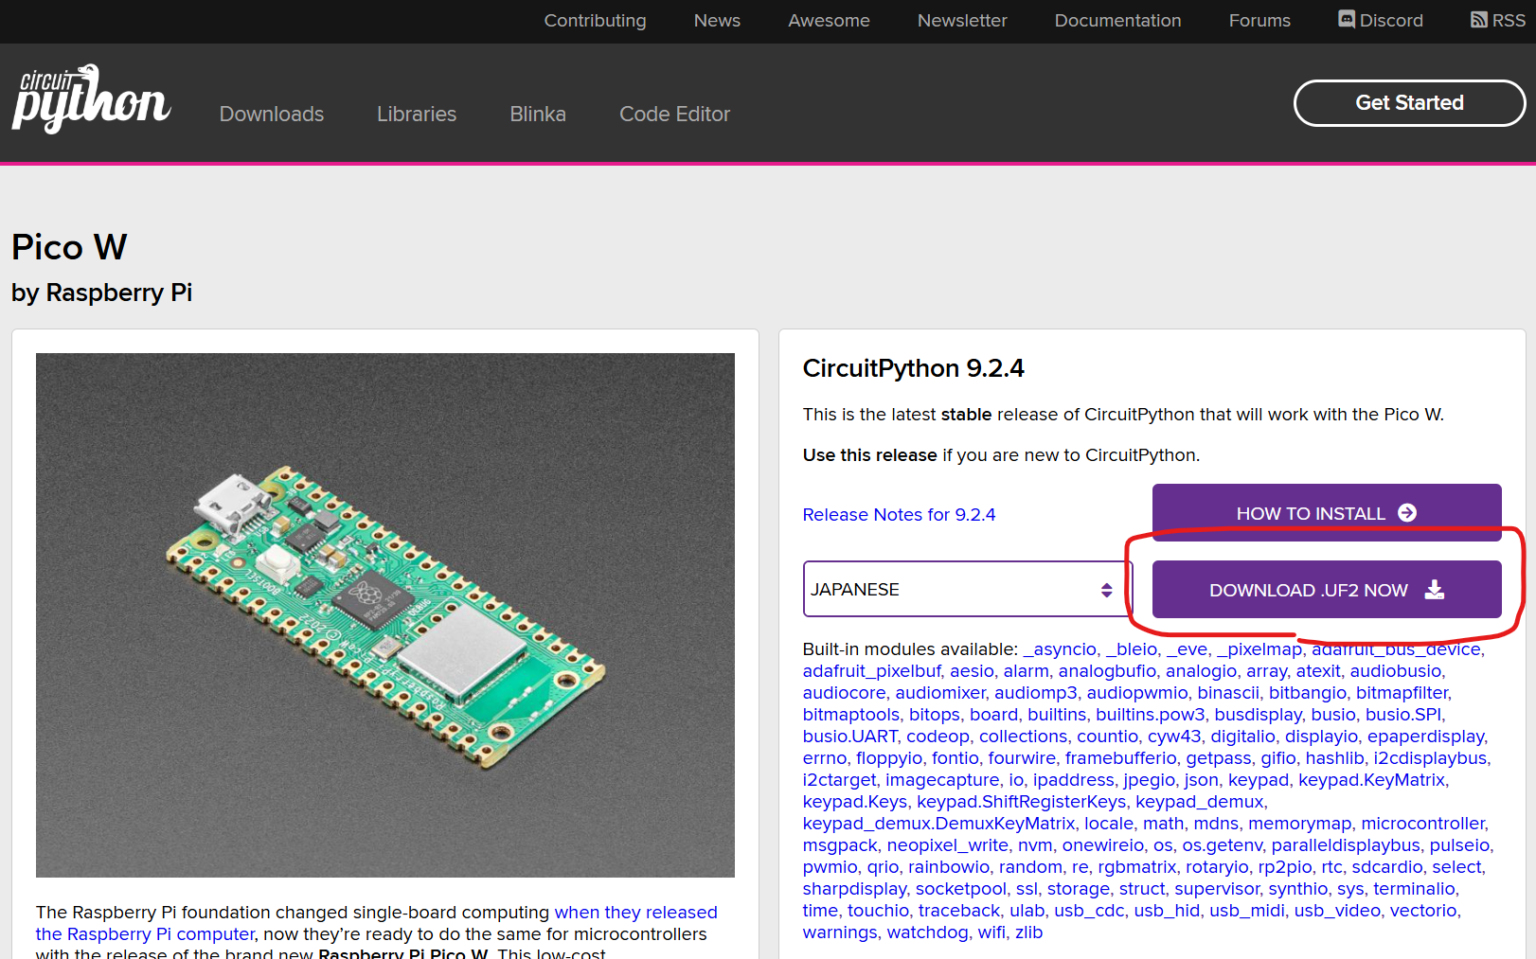1536x959 pixels.
Task: Open the Discord server icon
Action: pyautogui.click(x=1346, y=20)
